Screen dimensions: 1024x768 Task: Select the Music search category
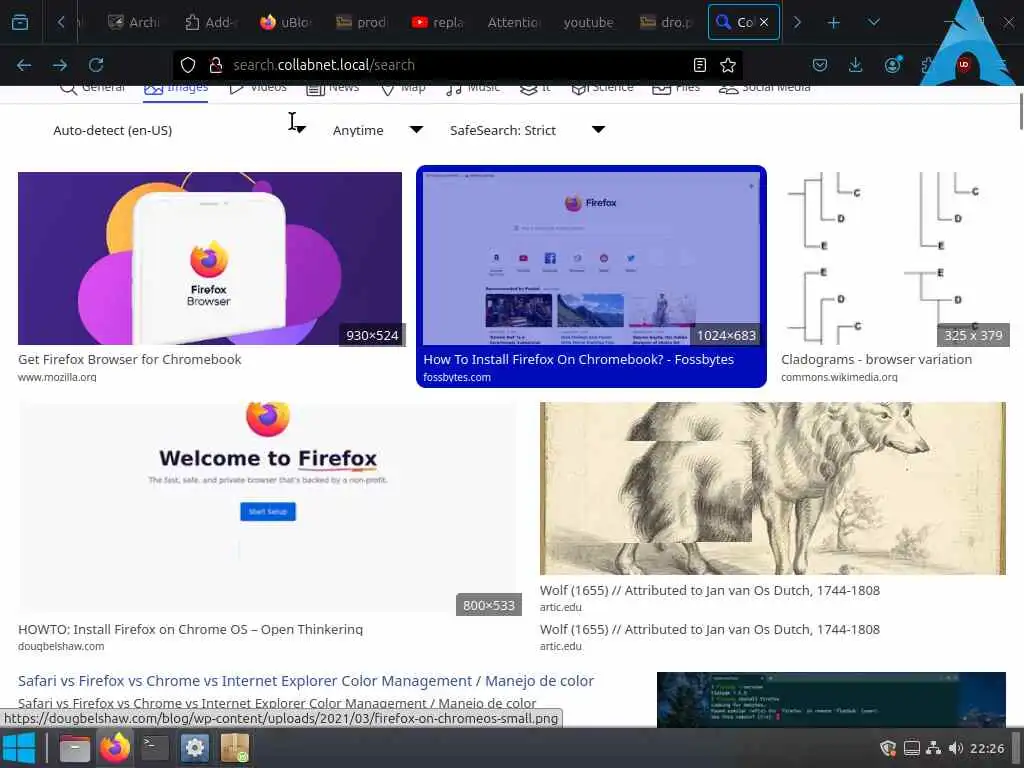click(473, 89)
